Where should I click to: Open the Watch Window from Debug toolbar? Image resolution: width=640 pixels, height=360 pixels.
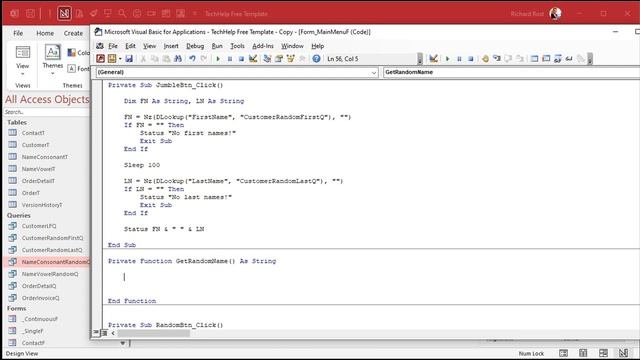558,59
